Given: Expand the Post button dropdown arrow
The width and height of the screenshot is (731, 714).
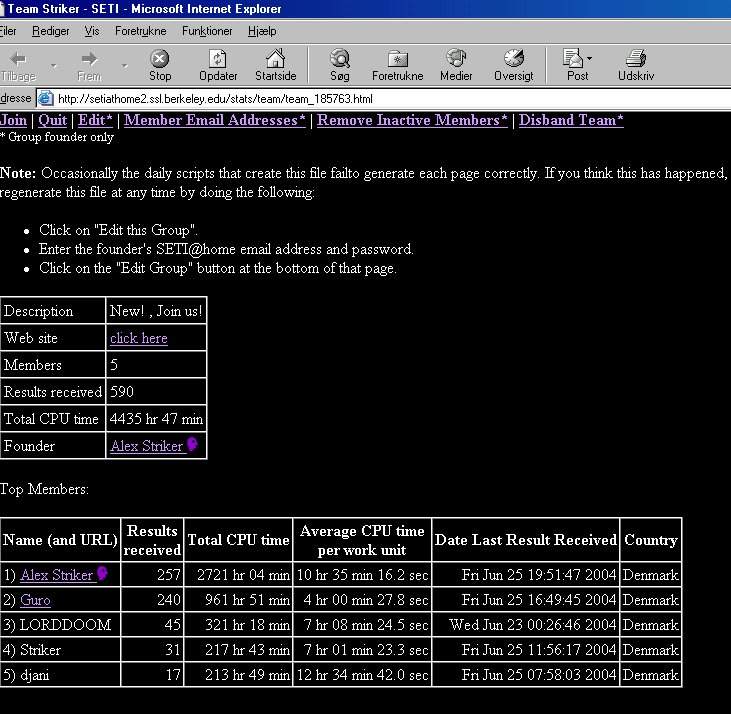Looking at the screenshot, I should (x=589, y=59).
